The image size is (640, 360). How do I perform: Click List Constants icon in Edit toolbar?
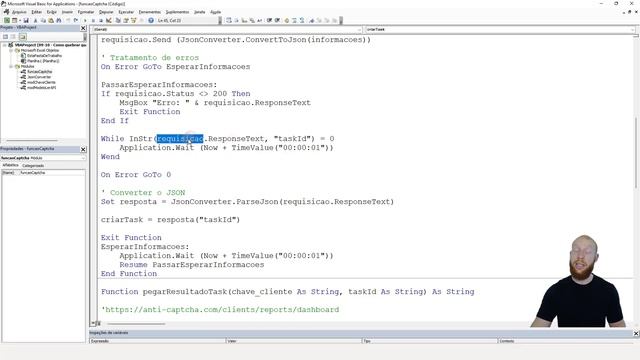pyautogui.click(x=236, y=20)
